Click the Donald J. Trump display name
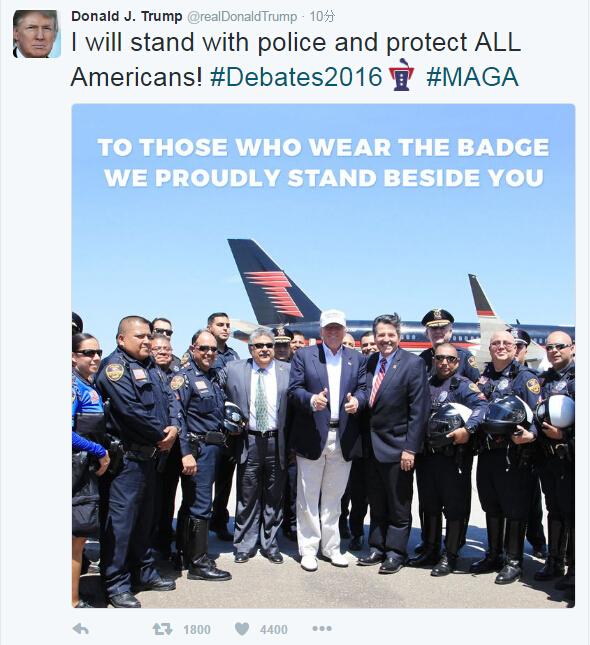The width and height of the screenshot is (590, 645). (x=127, y=16)
